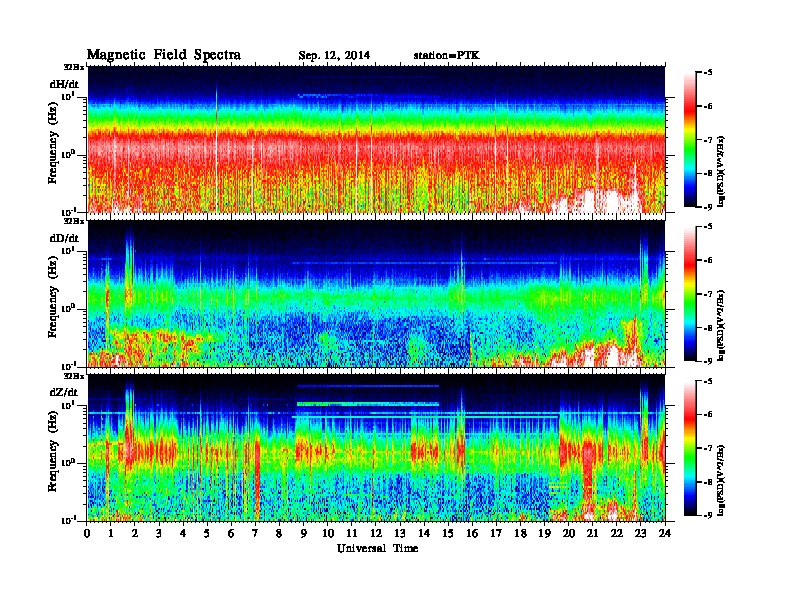Click the log(PSD) label beside dD/dt colorbar
The image size is (792, 612).
(723, 326)
